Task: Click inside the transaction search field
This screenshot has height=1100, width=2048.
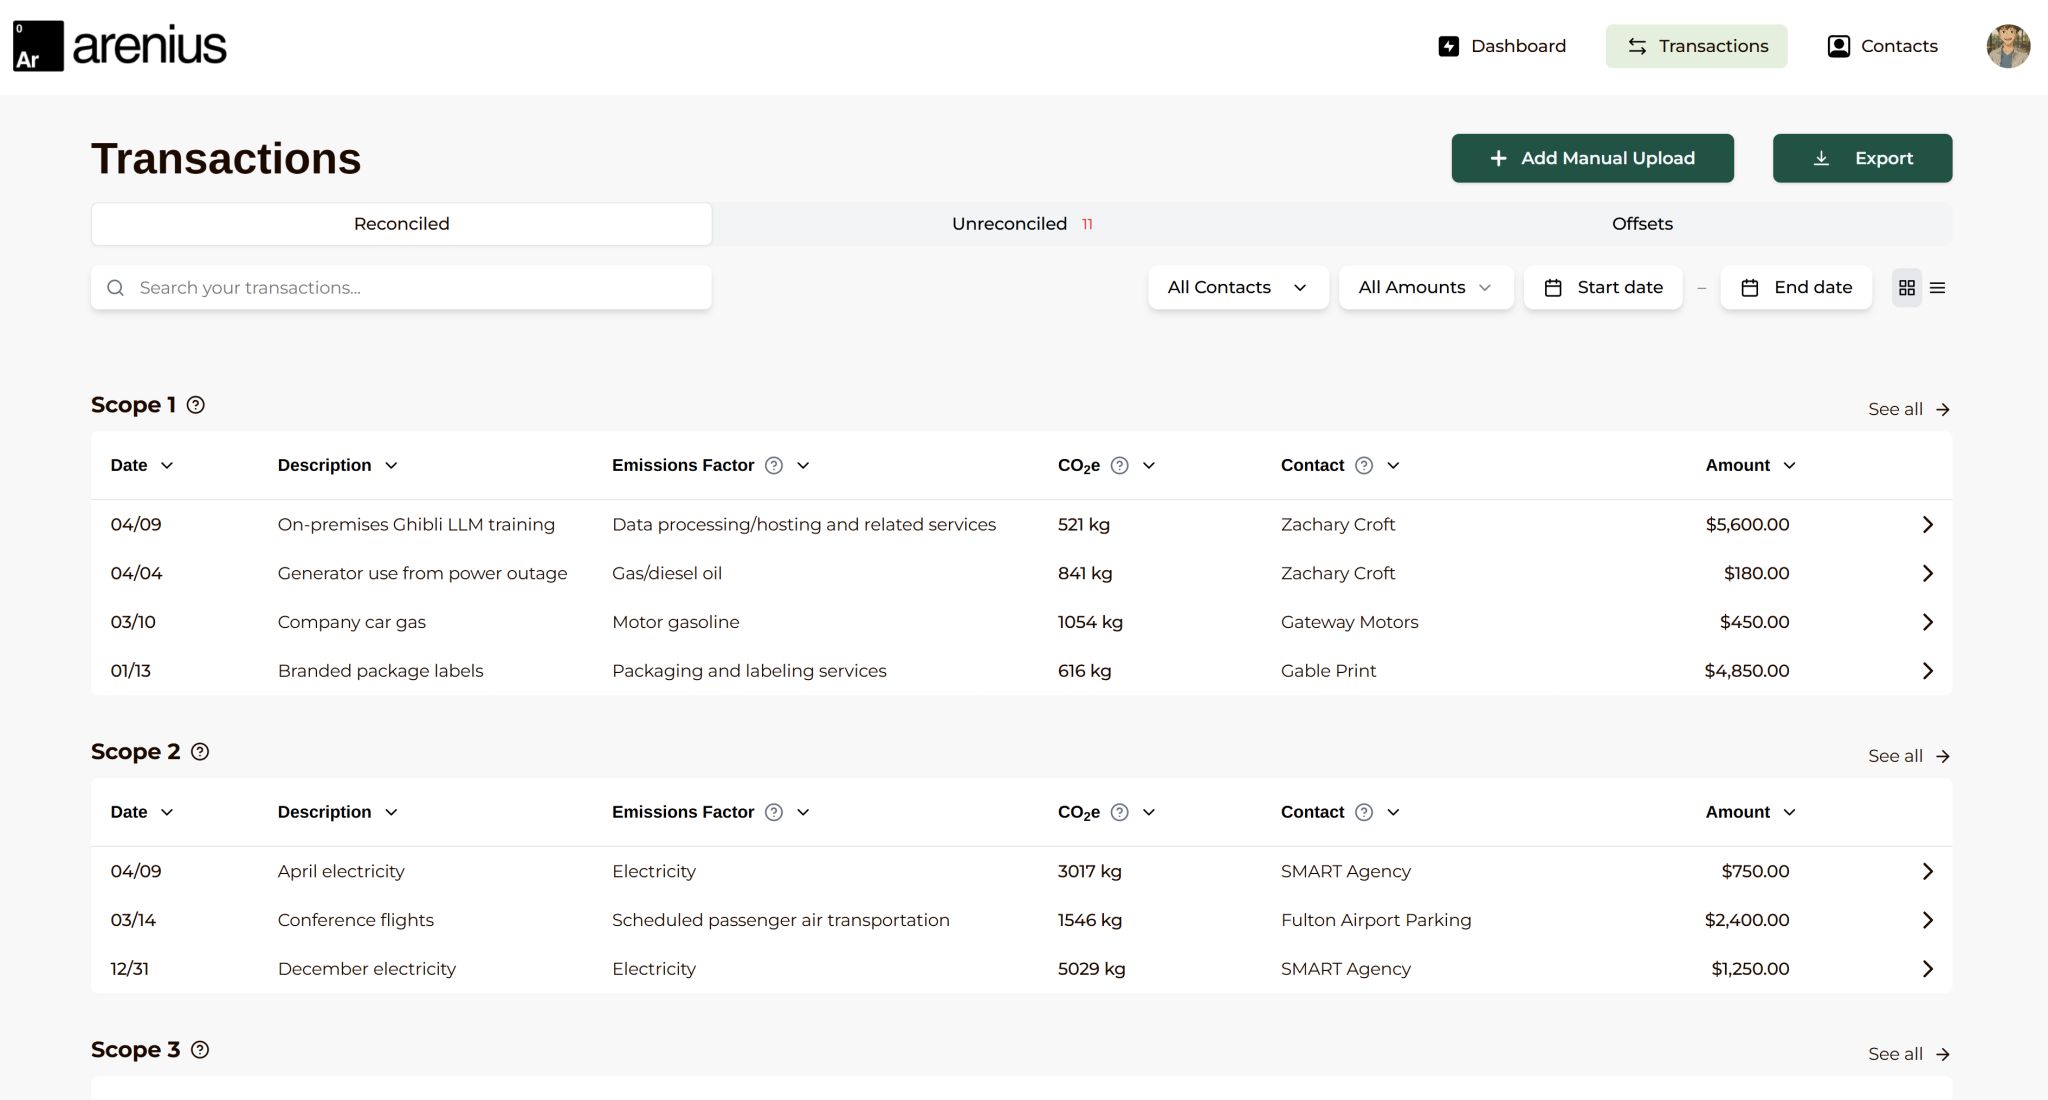Action: 400,287
